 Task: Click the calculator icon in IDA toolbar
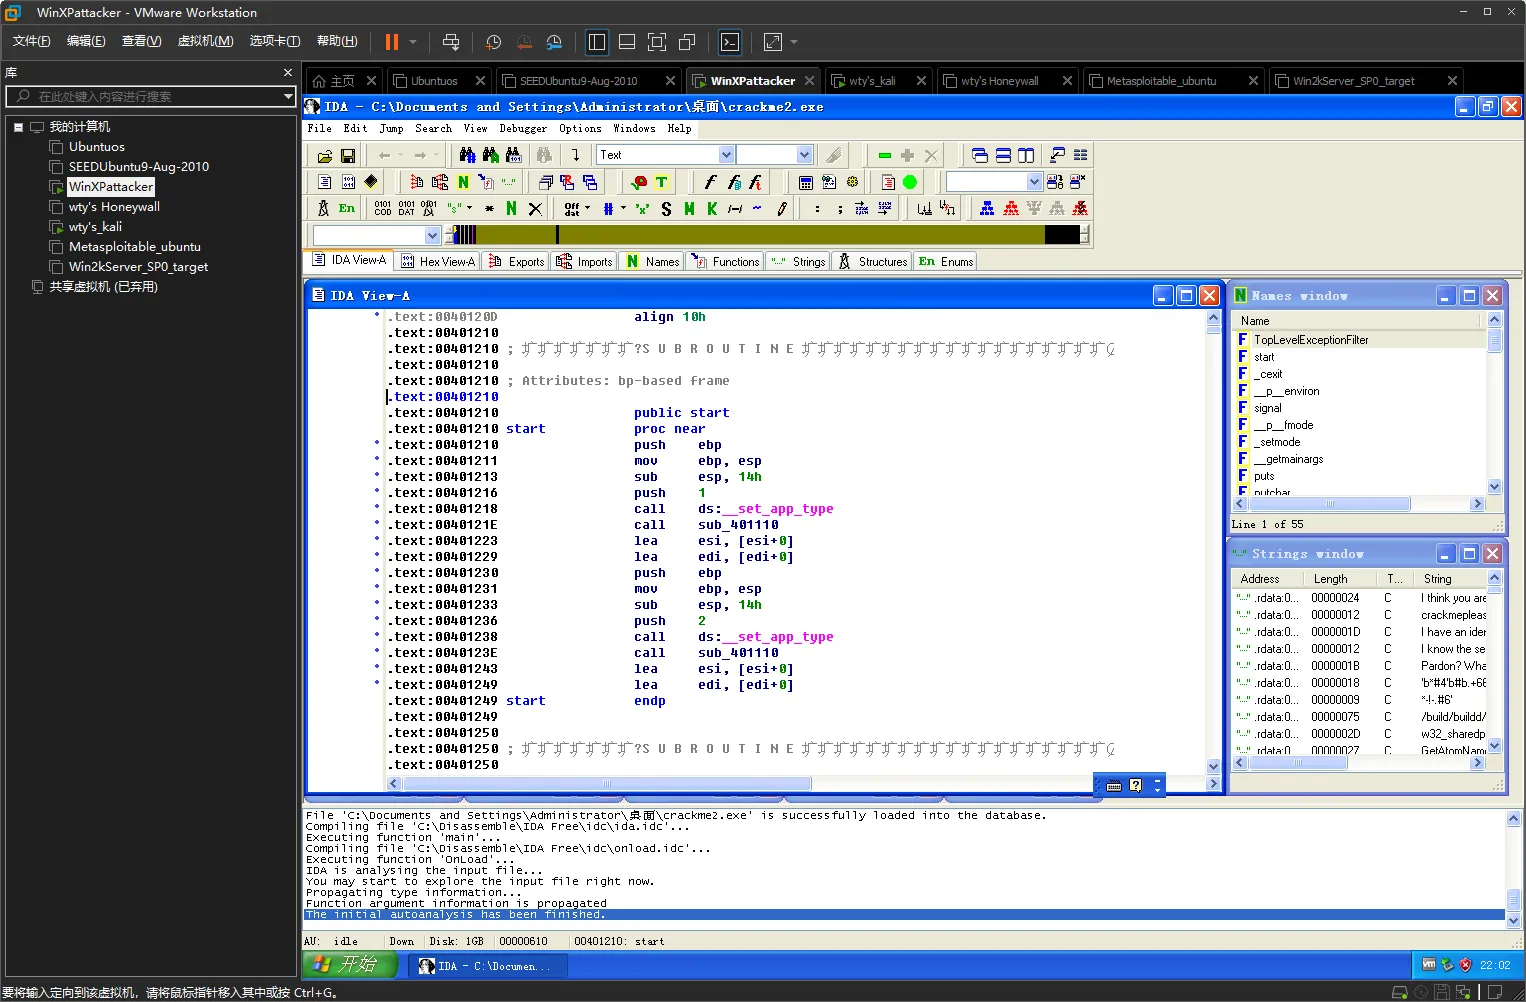(806, 182)
